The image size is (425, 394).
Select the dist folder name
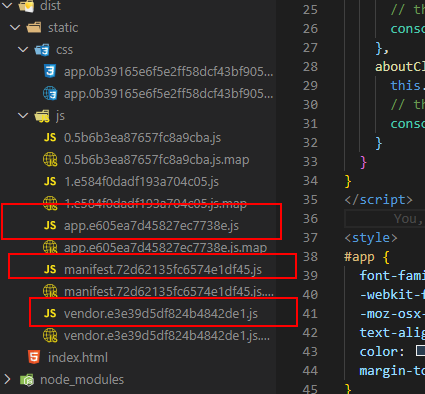pos(50,6)
